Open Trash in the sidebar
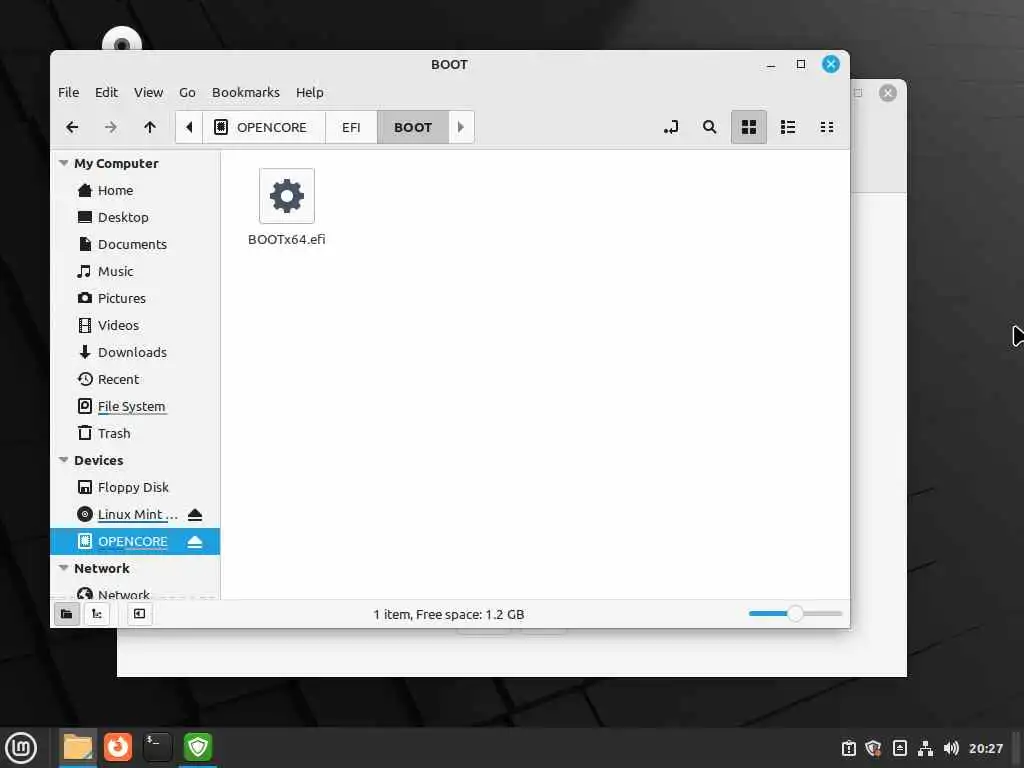Viewport: 1024px width, 768px height. (135, 434)
